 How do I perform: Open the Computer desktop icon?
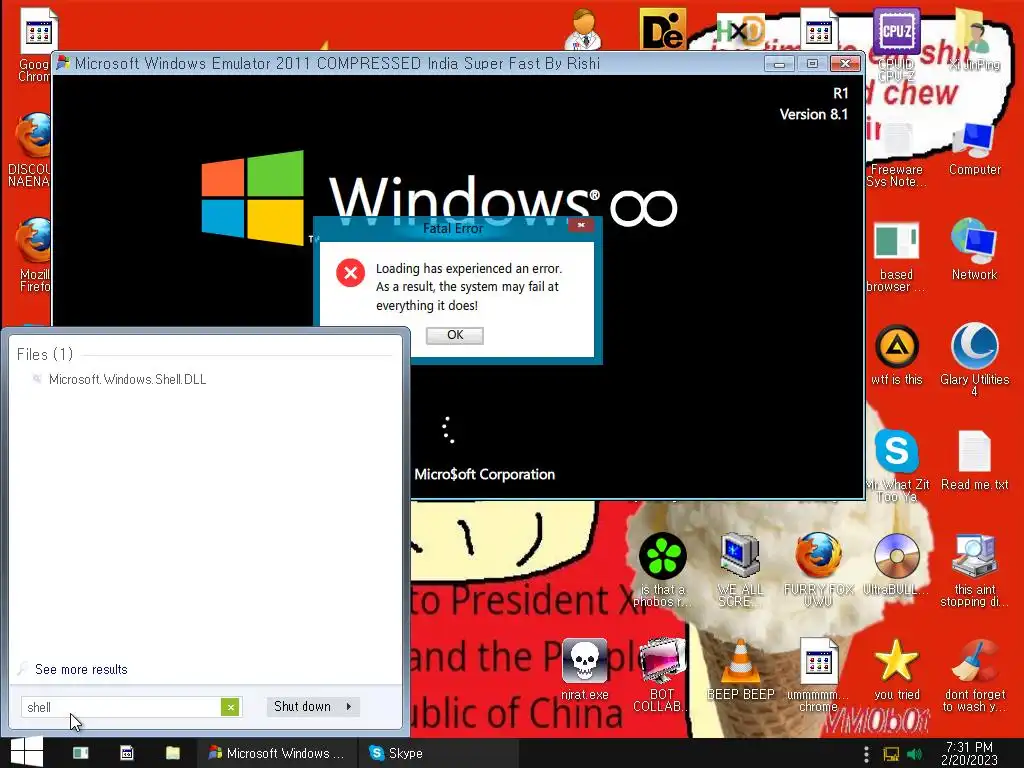974,149
